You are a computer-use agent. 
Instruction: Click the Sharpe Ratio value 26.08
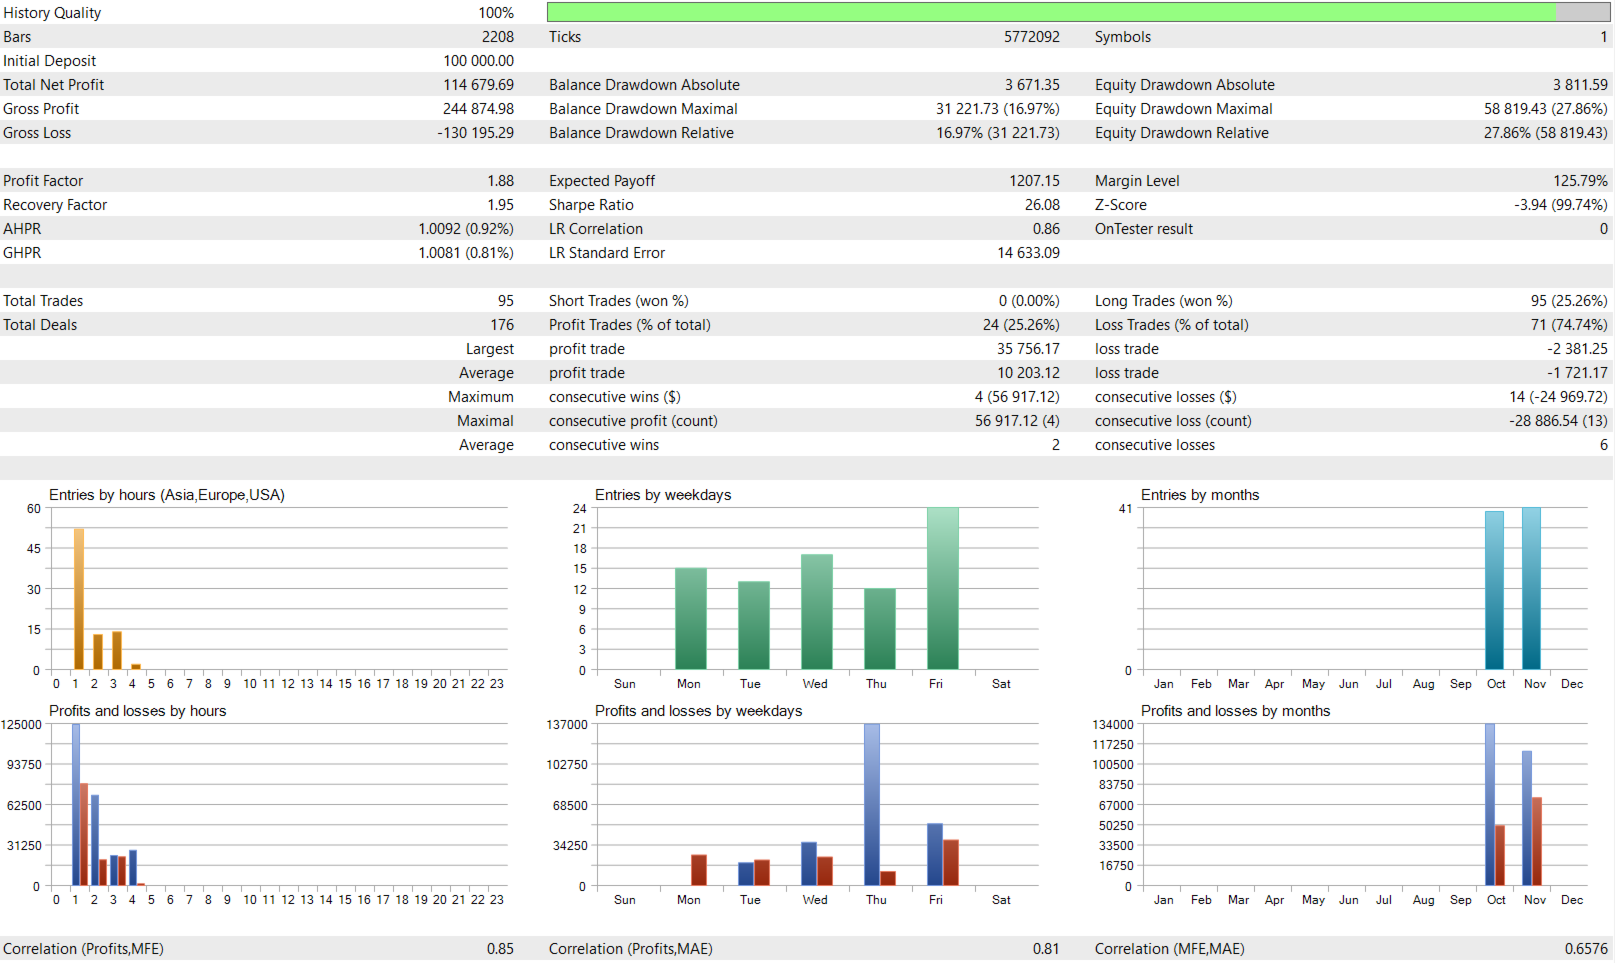[1042, 205]
